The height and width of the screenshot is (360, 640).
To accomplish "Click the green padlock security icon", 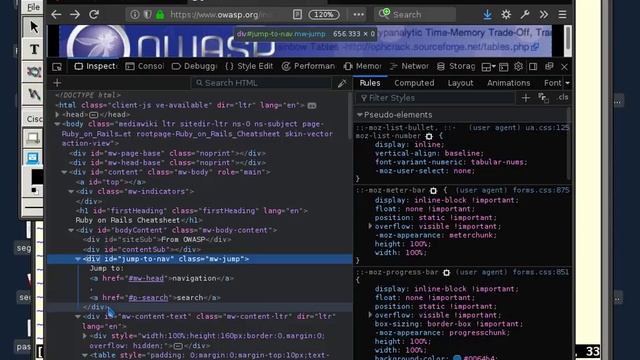I will point(160,15).
